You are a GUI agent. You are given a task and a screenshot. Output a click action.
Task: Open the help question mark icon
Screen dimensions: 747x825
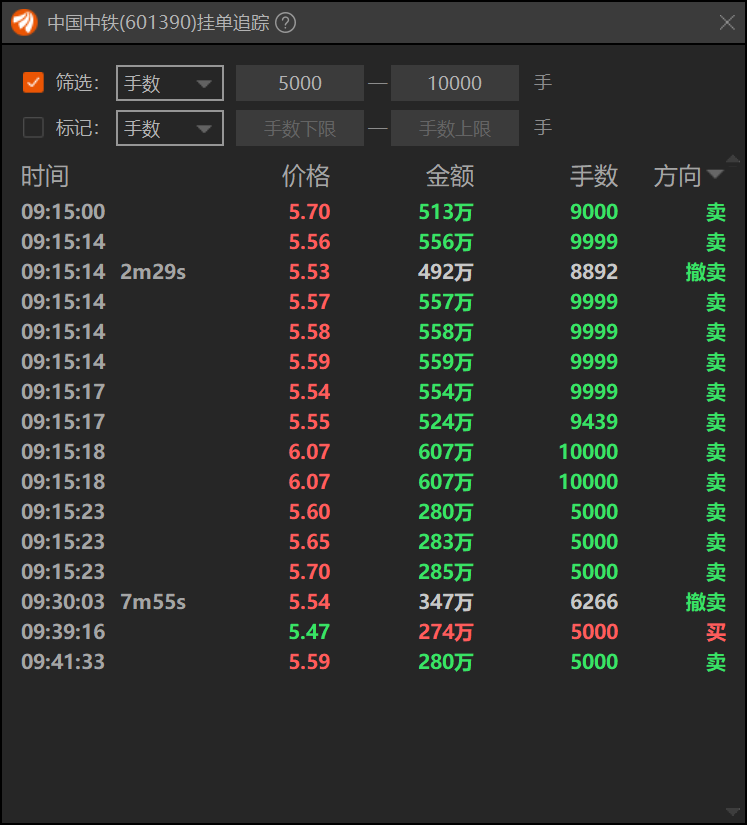coord(285,23)
